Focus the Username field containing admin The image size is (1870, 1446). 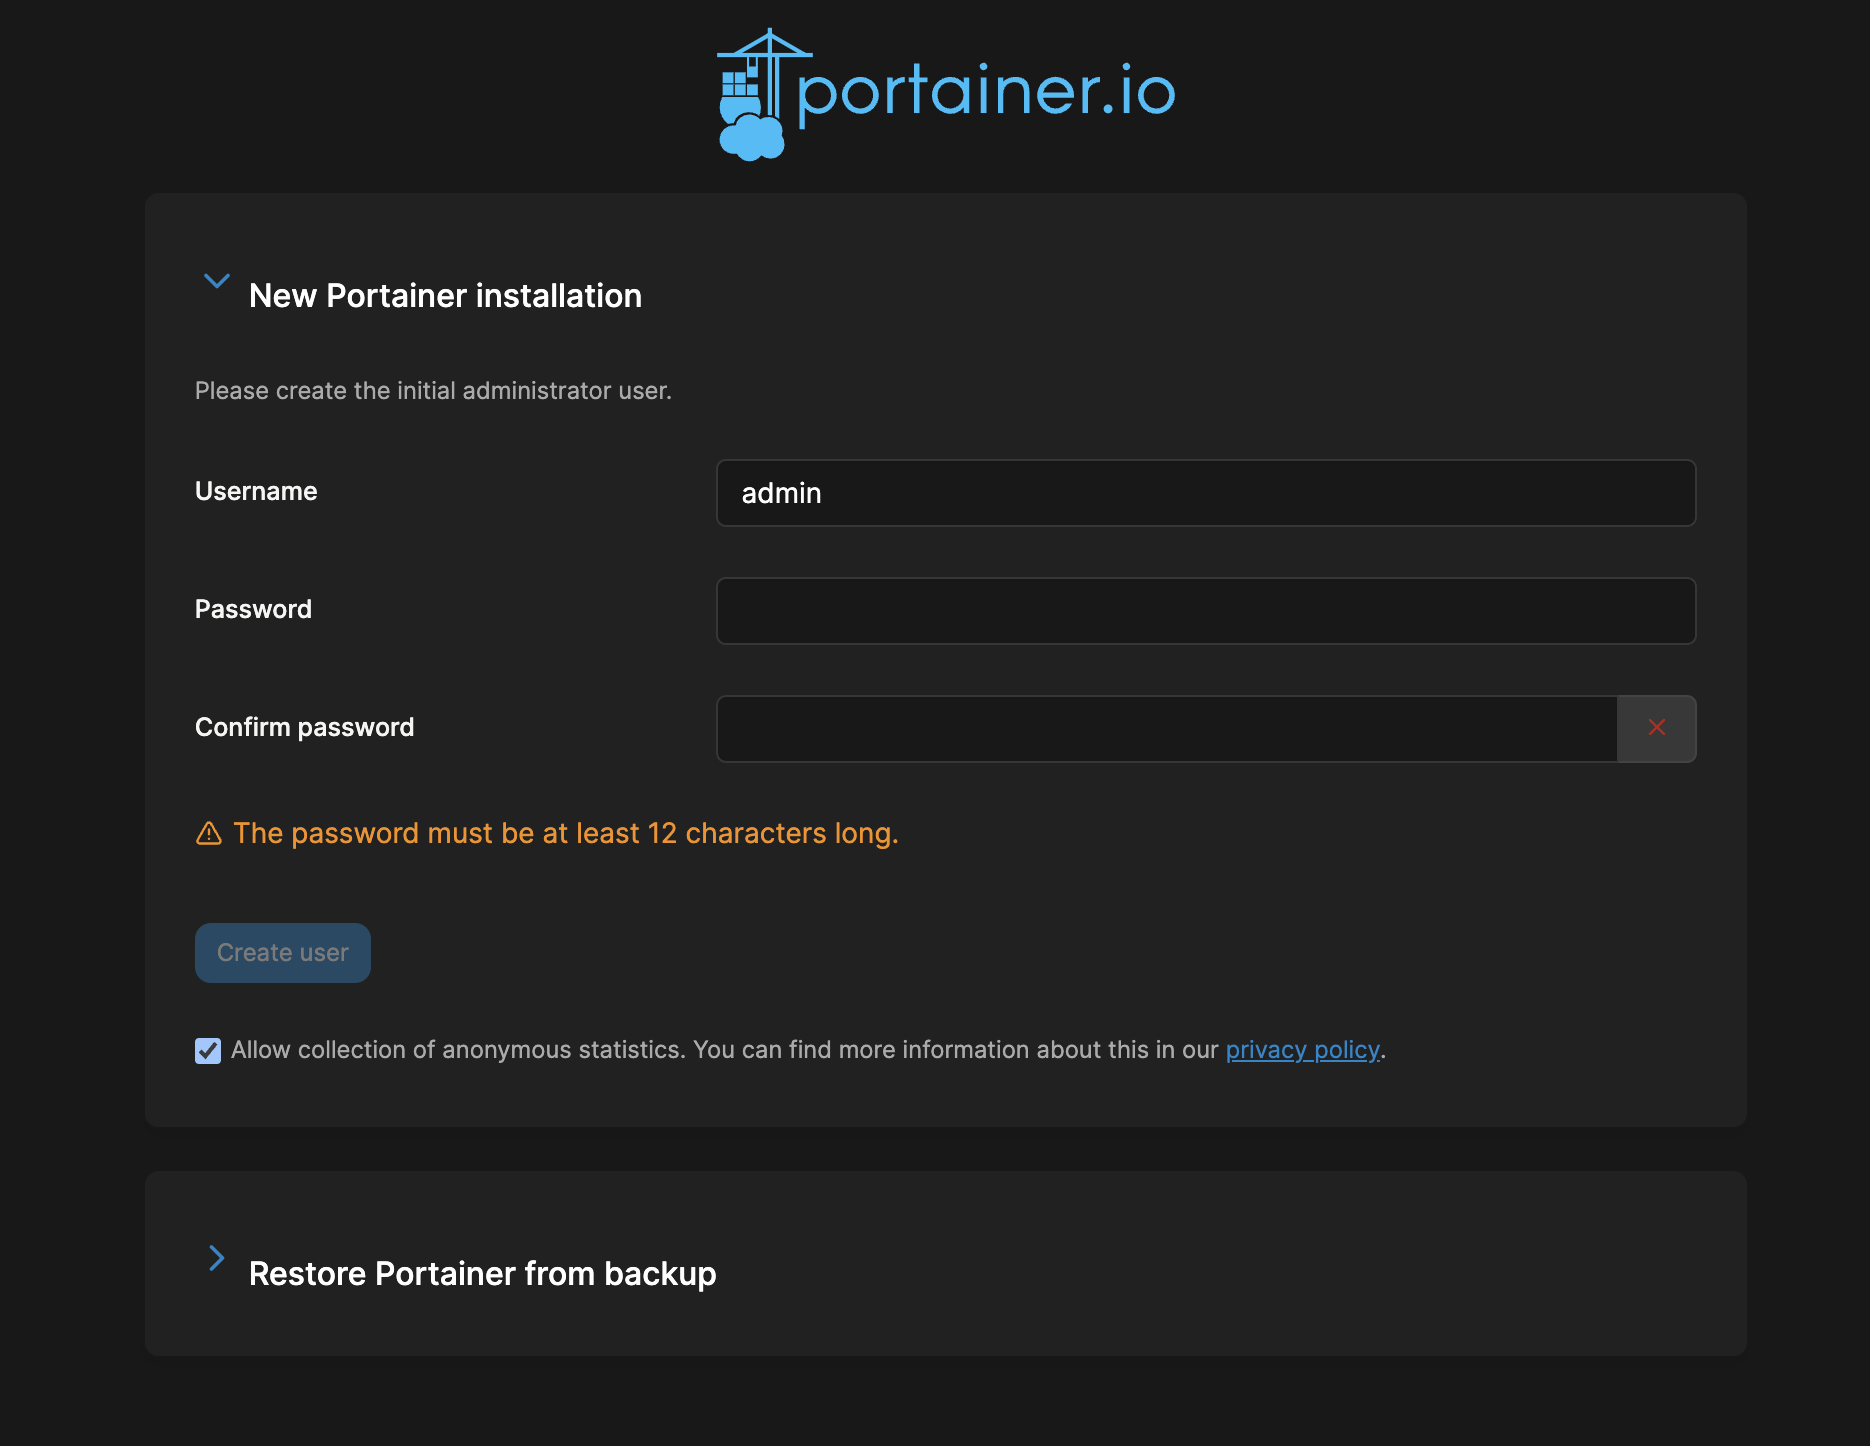click(1206, 493)
